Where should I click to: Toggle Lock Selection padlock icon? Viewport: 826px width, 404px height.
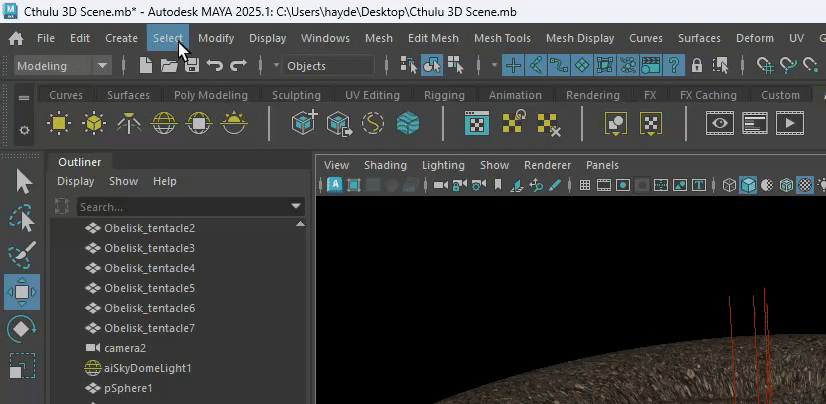coord(697,66)
